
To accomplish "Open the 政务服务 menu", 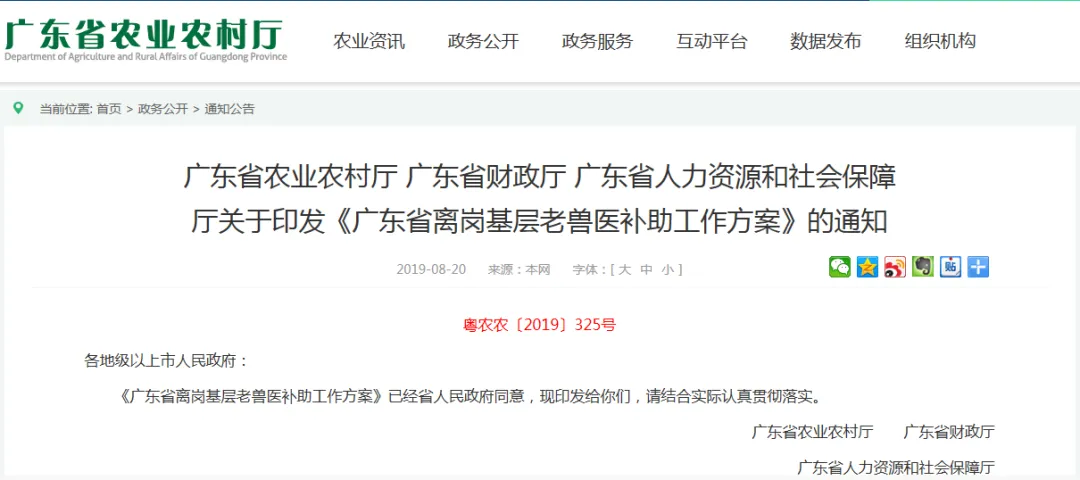I will 598,41.
